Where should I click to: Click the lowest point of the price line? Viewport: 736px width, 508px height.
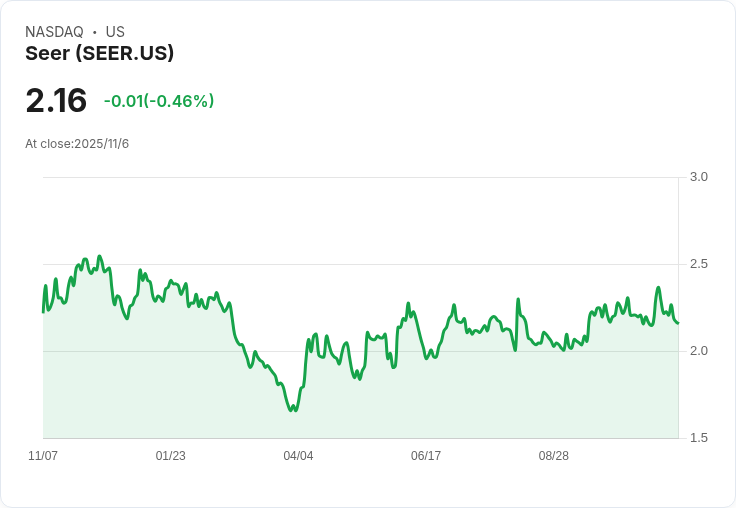[x=291, y=411]
